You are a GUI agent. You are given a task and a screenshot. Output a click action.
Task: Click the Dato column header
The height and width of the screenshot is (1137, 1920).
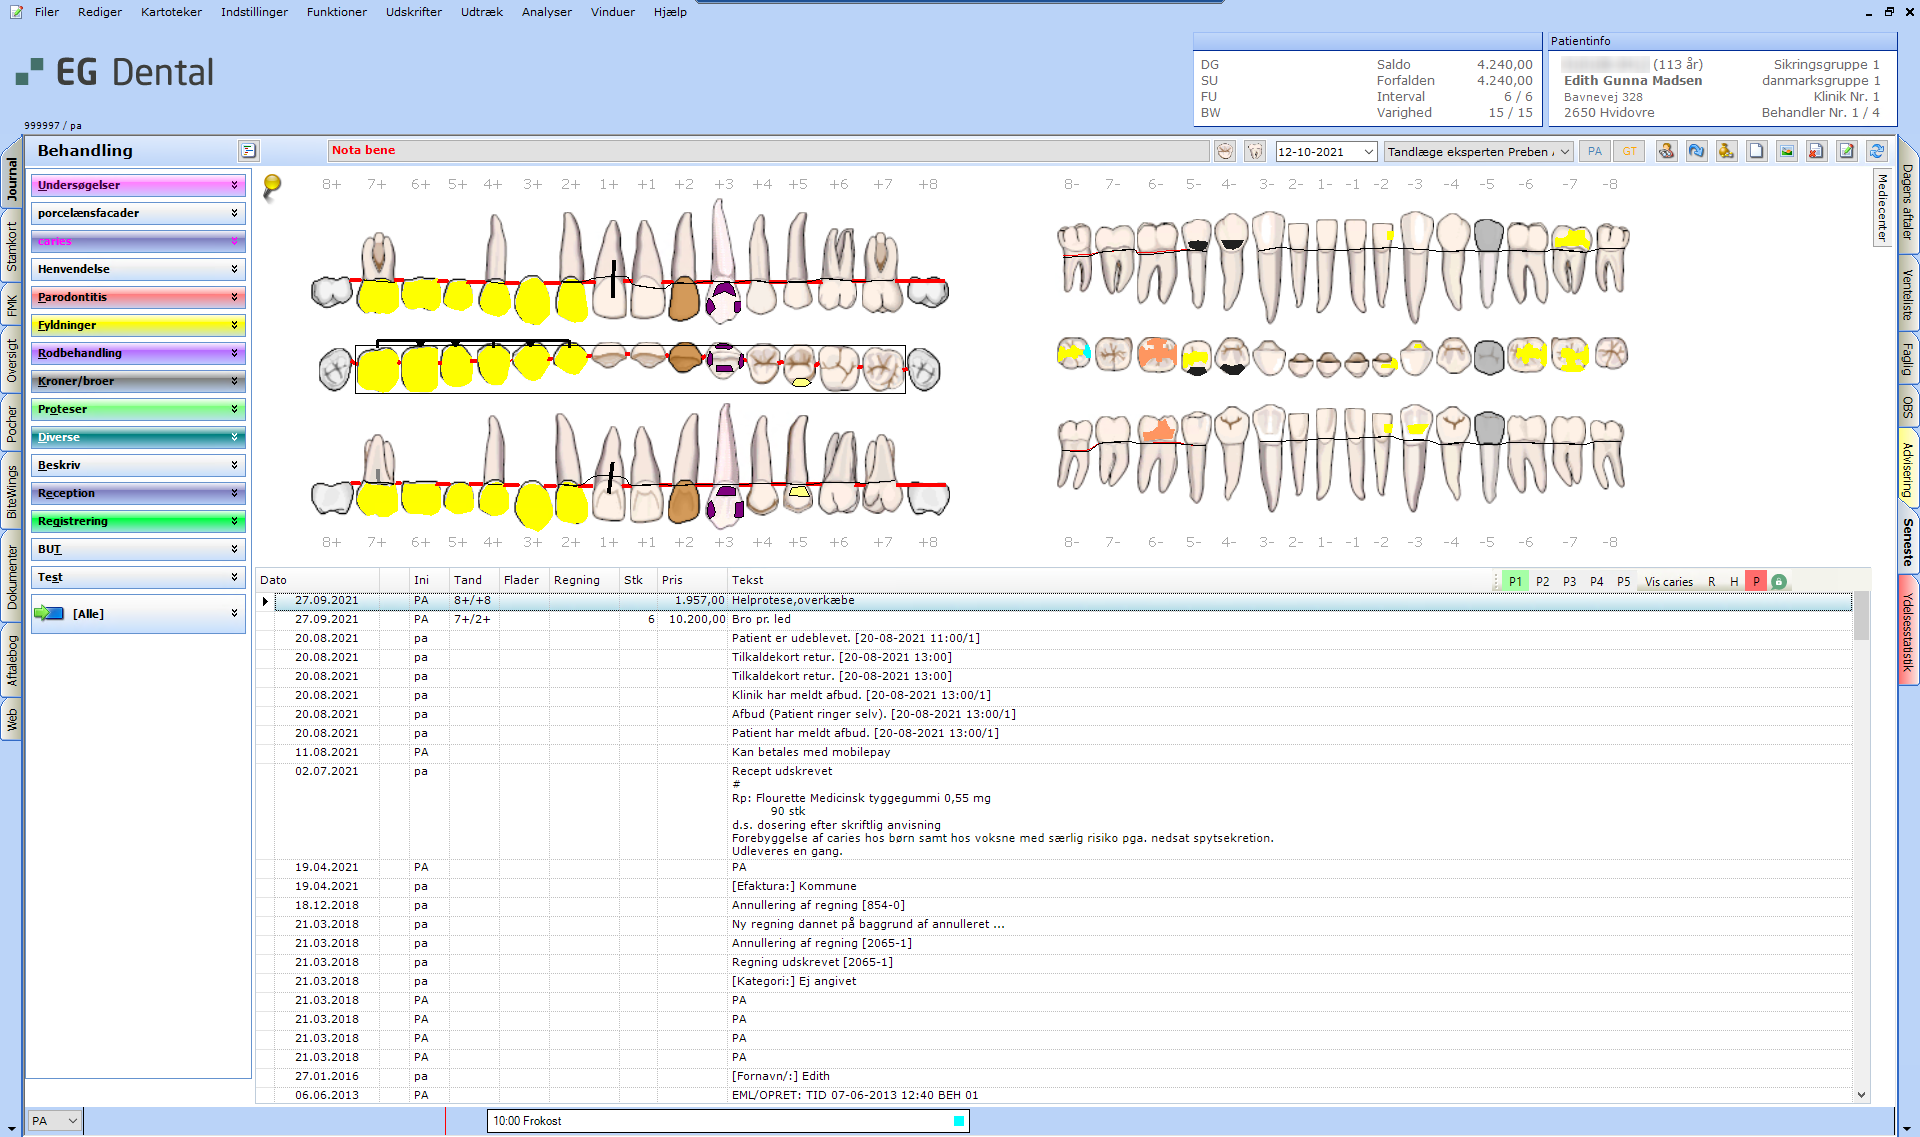coord(318,580)
